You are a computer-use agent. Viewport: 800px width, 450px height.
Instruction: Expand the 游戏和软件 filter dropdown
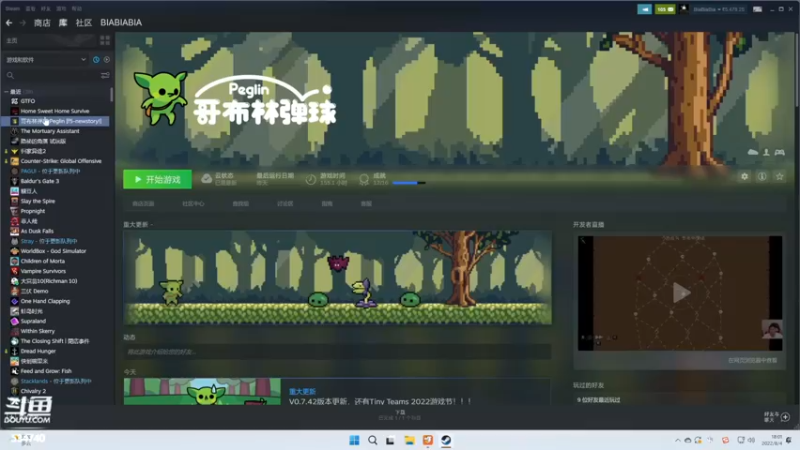coord(46,60)
